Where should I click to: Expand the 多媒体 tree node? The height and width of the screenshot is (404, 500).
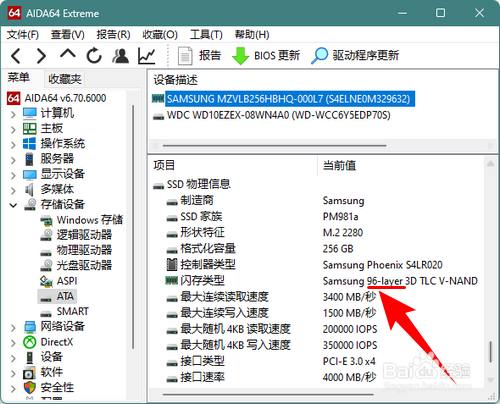pos(13,190)
